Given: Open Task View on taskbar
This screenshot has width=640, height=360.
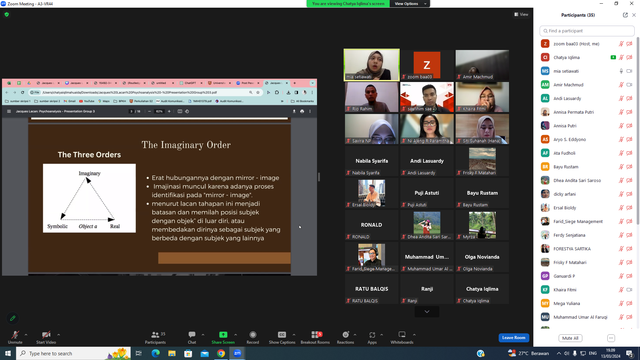Looking at the screenshot, I should click(x=139, y=353).
